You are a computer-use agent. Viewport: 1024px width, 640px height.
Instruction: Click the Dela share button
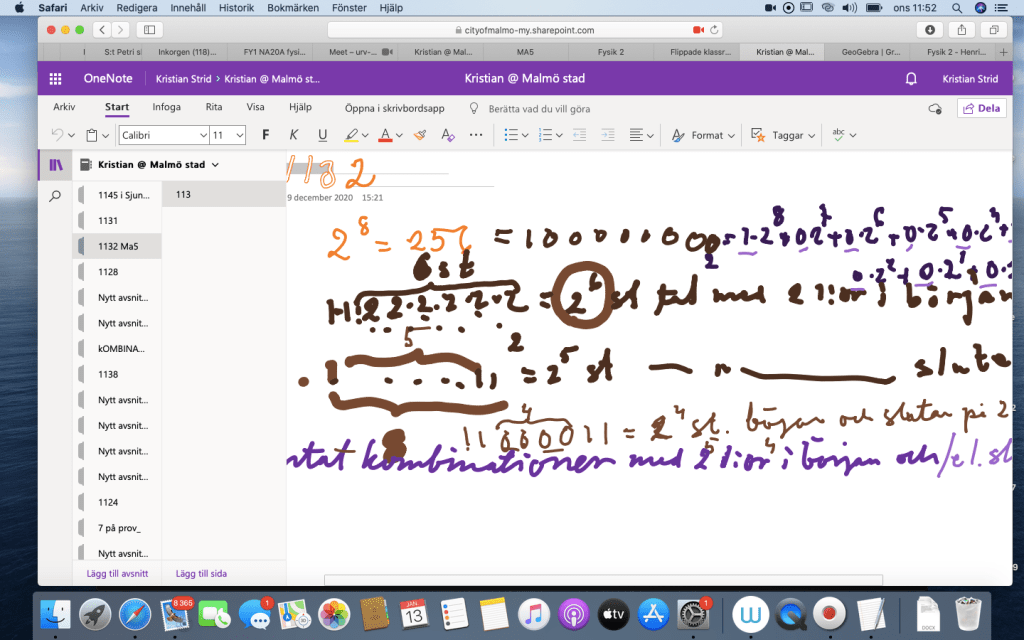pos(981,108)
